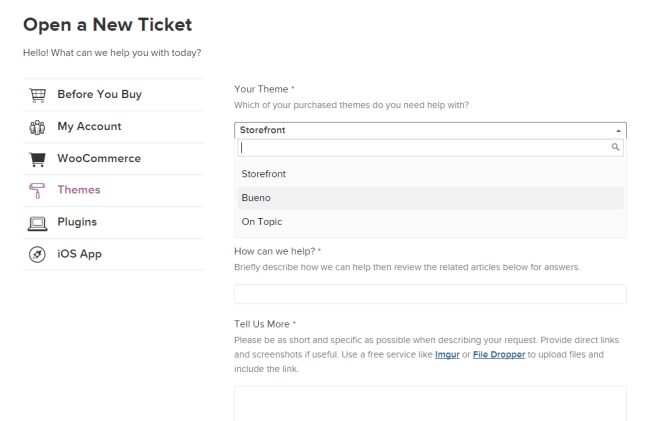Click the compass icon beside iOS App

pyautogui.click(x=37, y=254)
